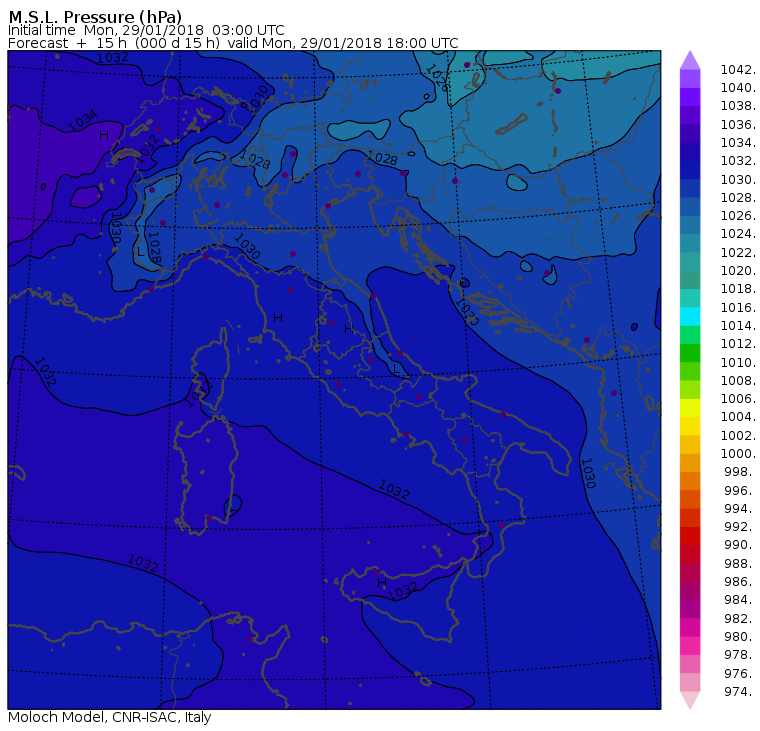
Task: Click the L low-pressure marker over Sardinia
Action: (232, 509)
